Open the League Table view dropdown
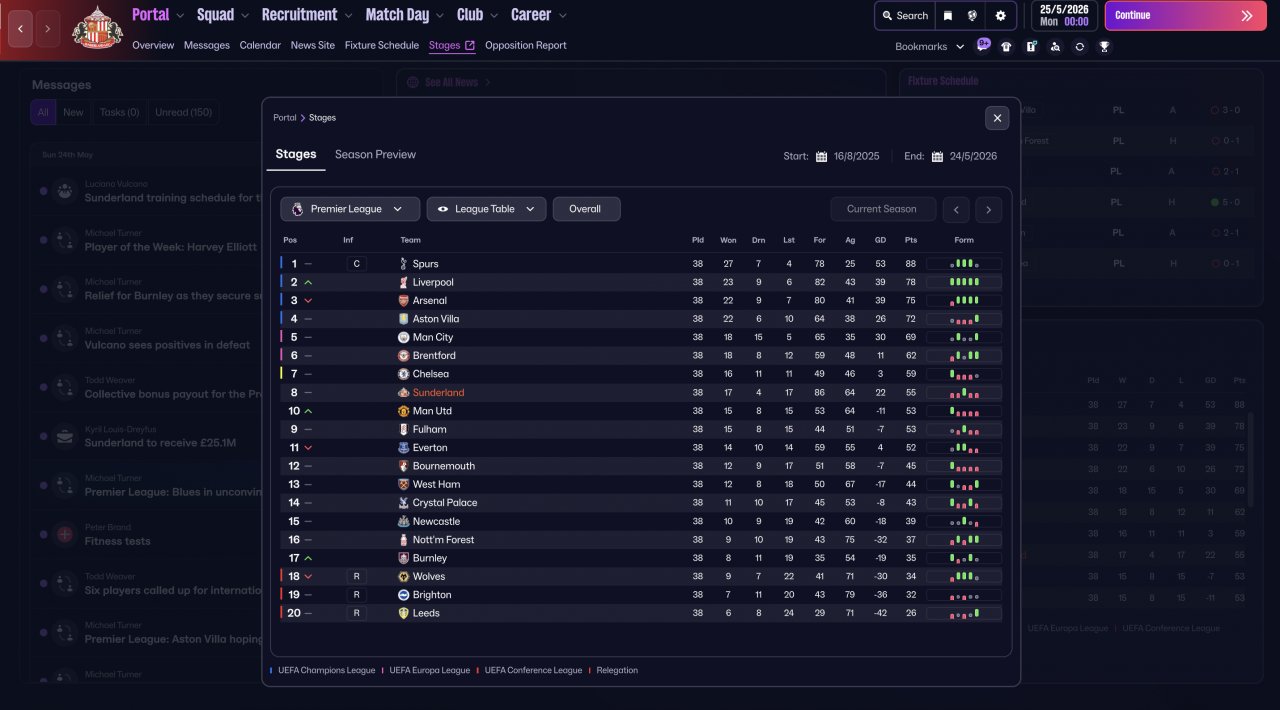 click(x=486, y=209)
